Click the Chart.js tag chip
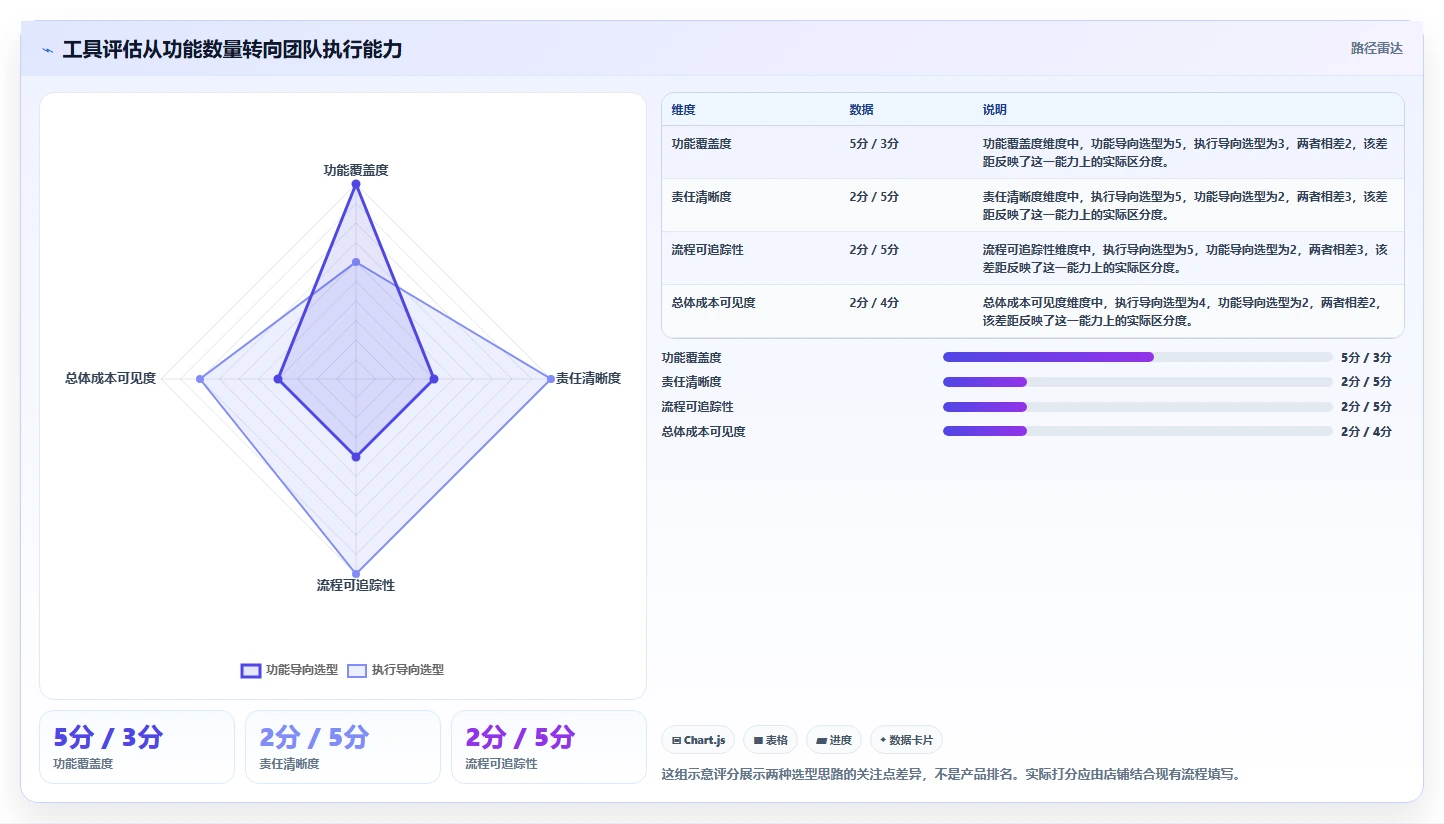This screenshot has width=1444, height=824. [698, 740]
